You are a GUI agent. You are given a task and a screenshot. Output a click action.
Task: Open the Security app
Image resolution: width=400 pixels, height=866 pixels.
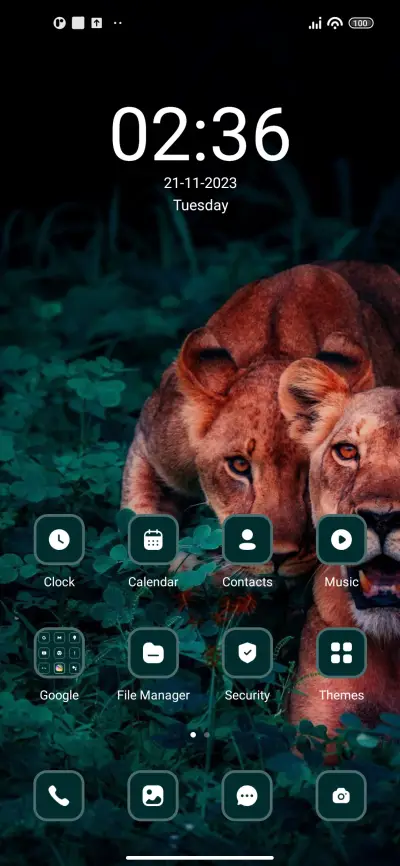tap(247, 653)
